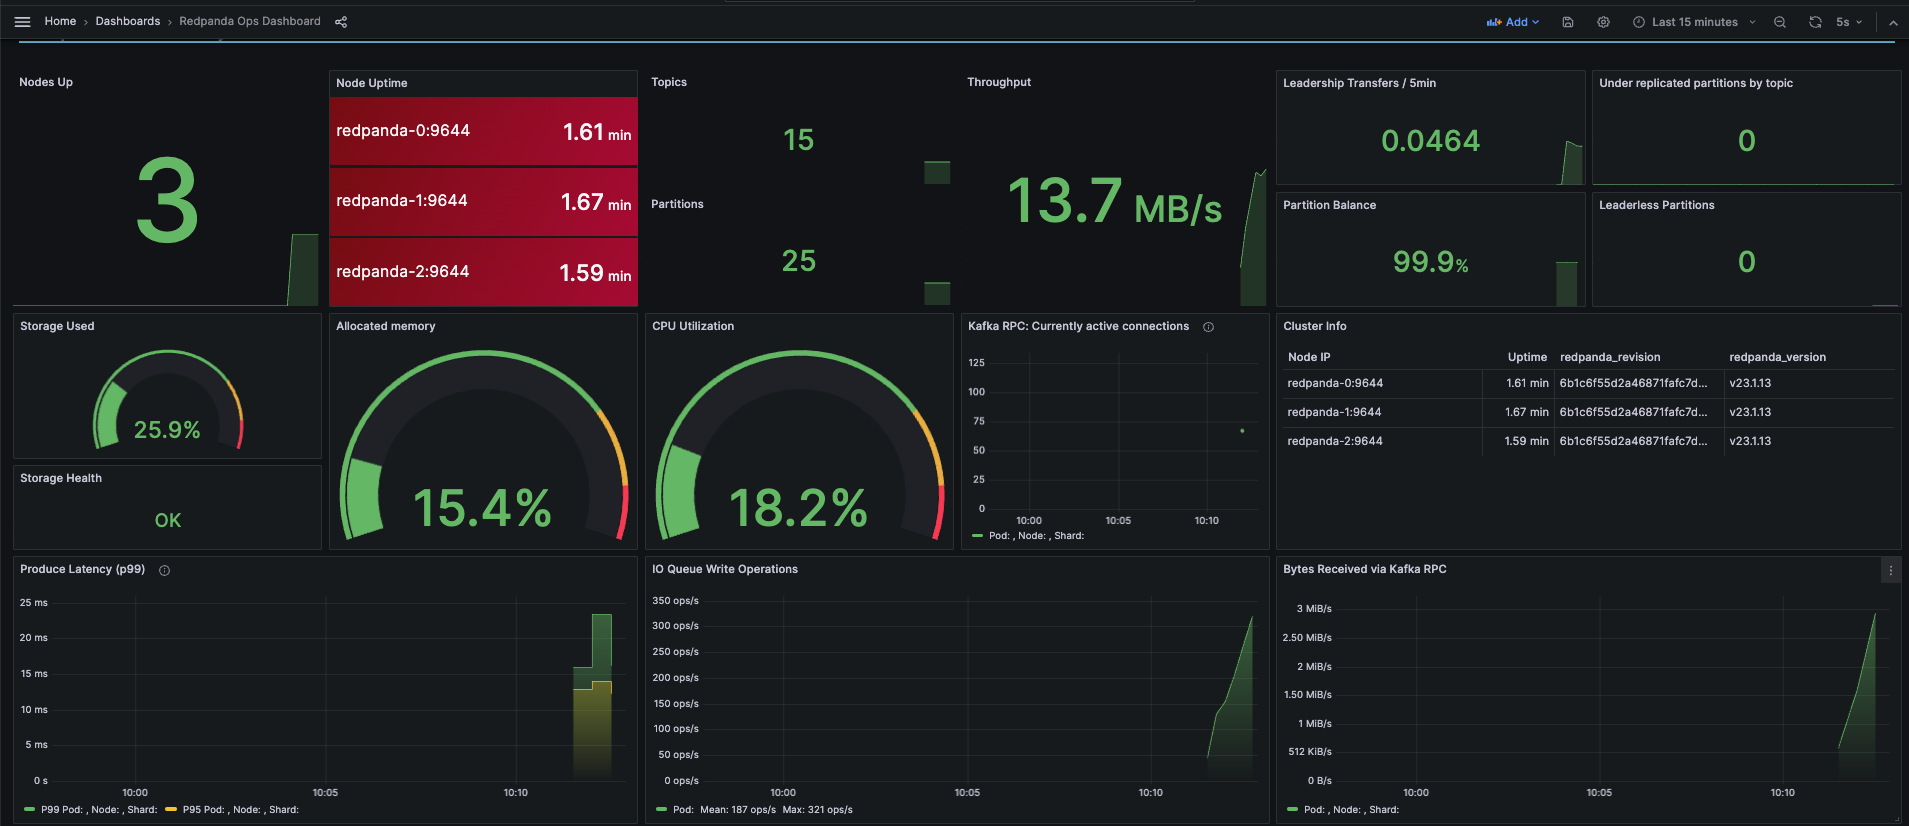The width and height of the screenshot is (1909, 826).
Task: Open the Cluster Info panel title menu
Action: (1315, 326)
